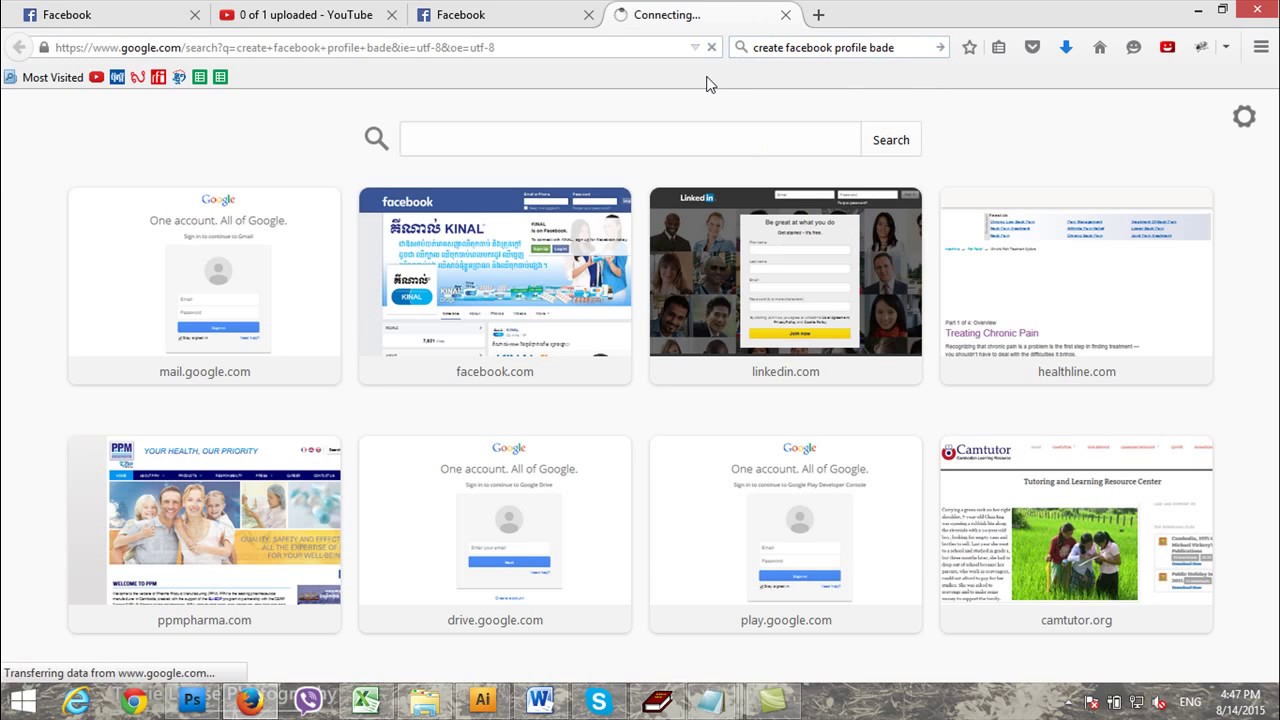This screenshot has width=1280, height=720.
Task: Open the new tab page settings gear
Action: 1244,116
